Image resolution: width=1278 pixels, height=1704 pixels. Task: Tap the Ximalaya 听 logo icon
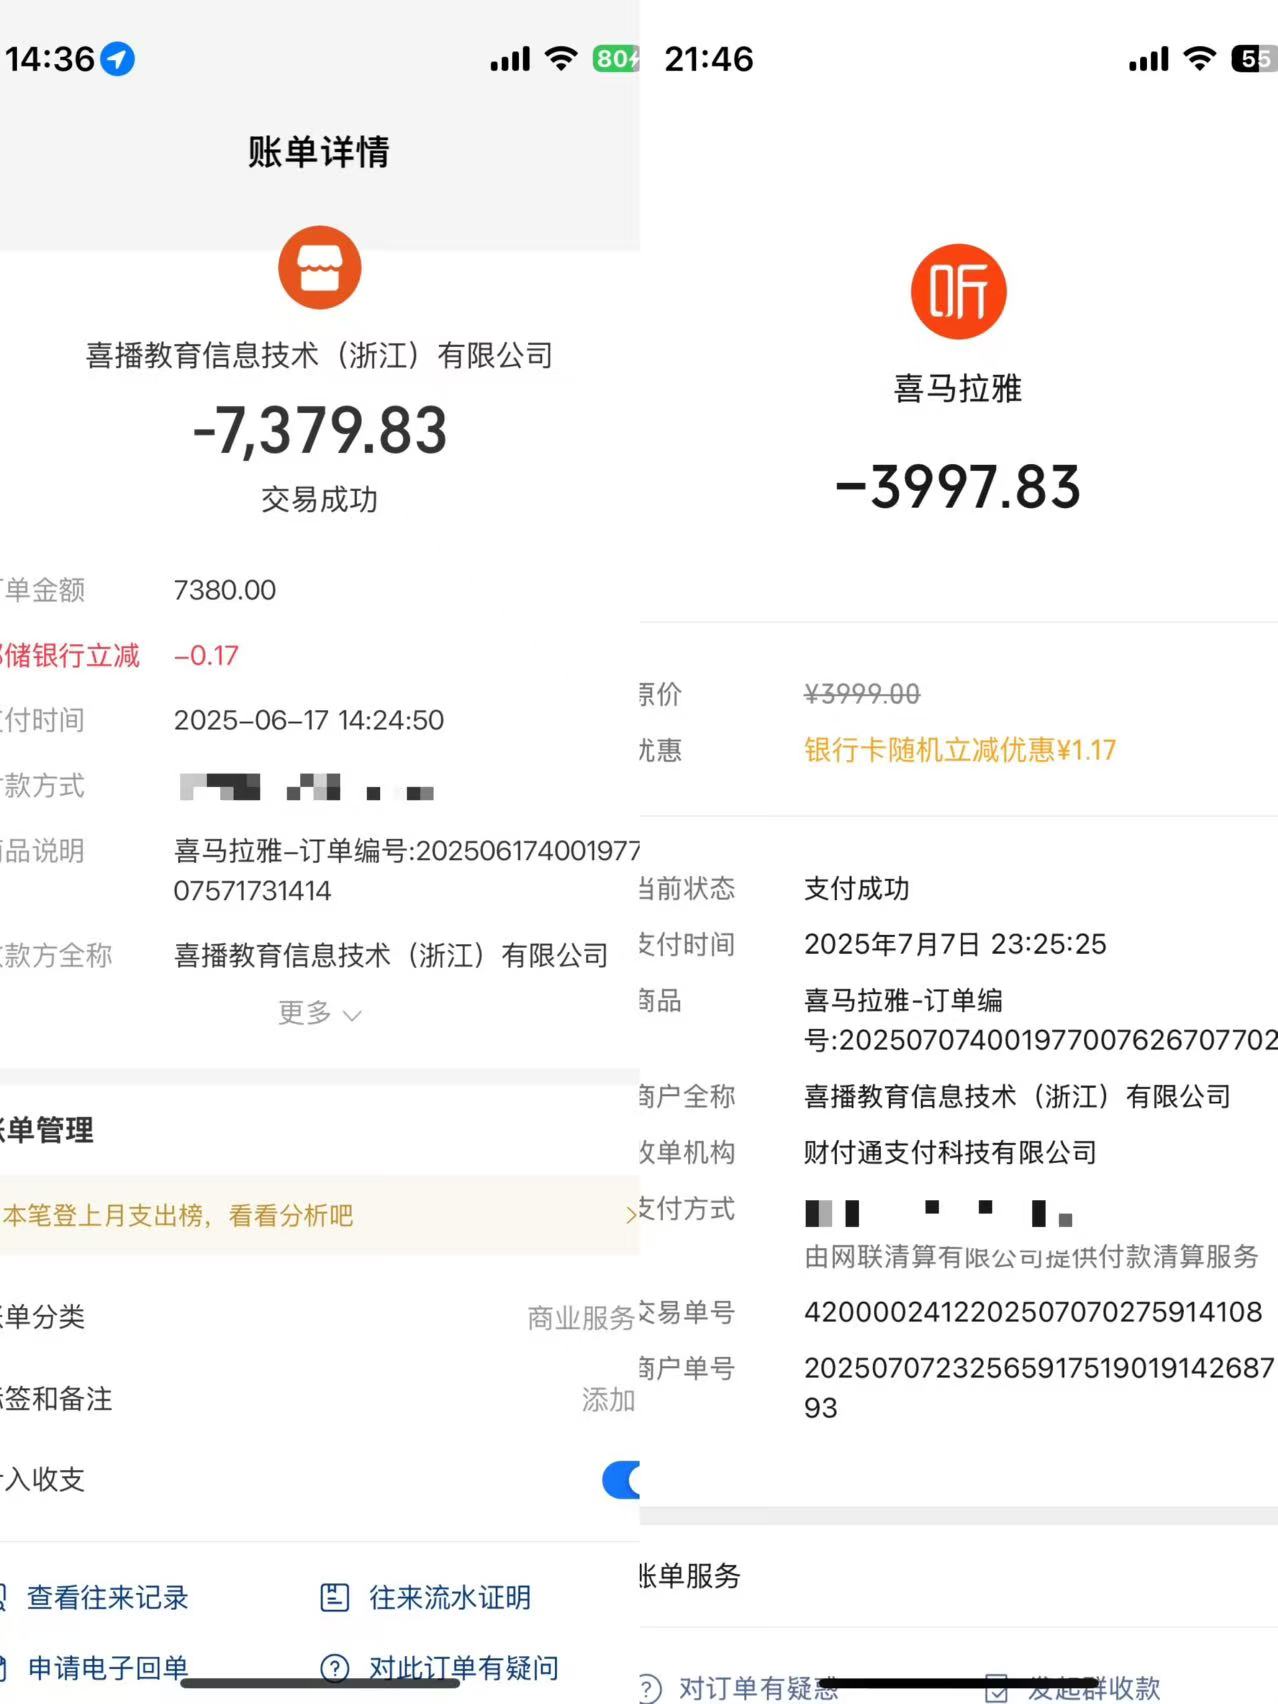(x=958, y=291)
